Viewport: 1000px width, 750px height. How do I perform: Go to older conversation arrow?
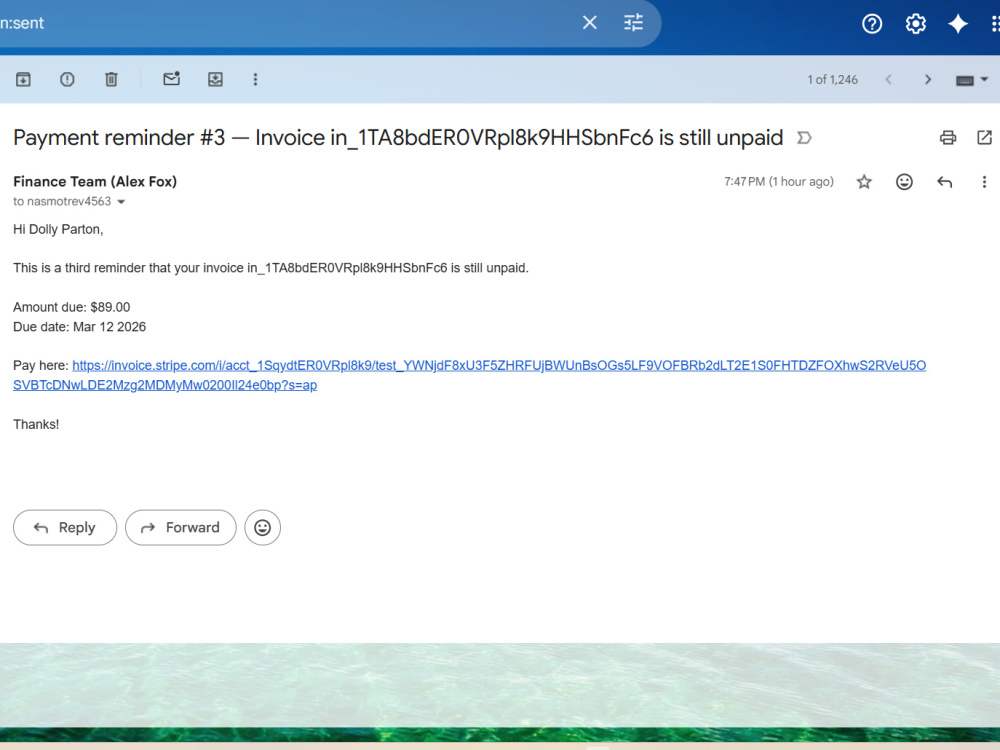(x=928, y=80)
